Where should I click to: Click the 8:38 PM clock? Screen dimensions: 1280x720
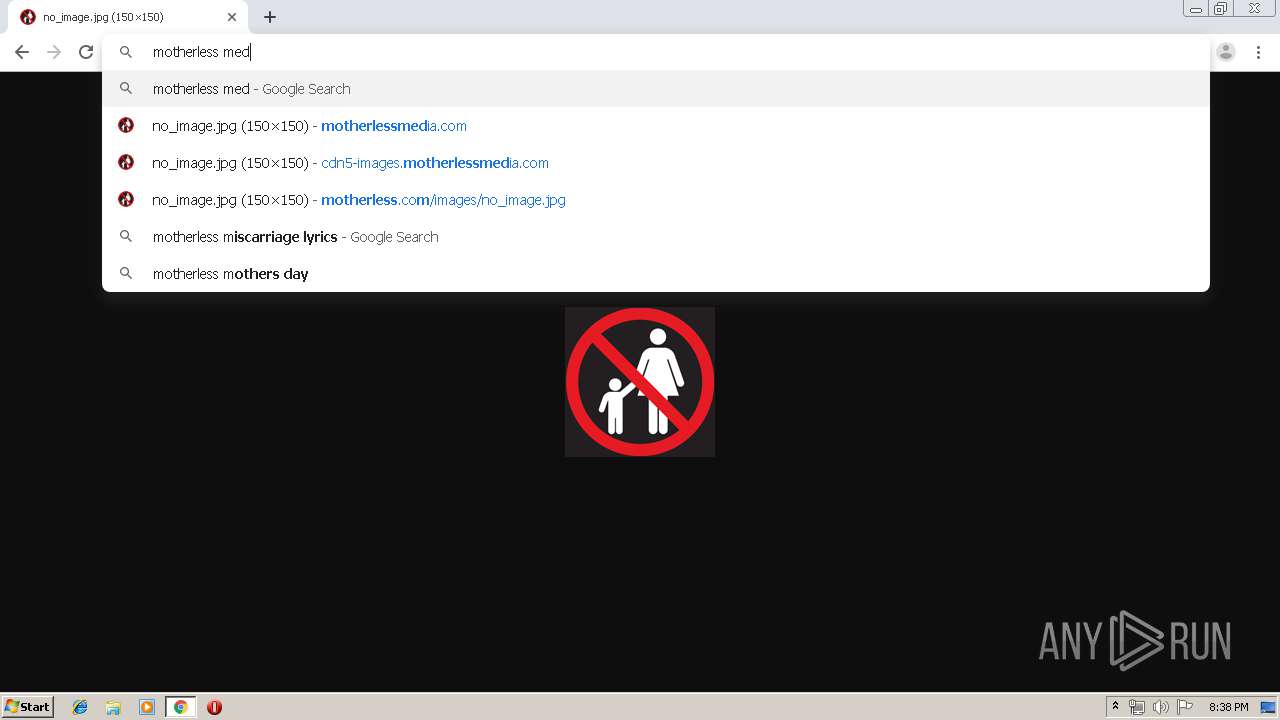point(1228,707)
